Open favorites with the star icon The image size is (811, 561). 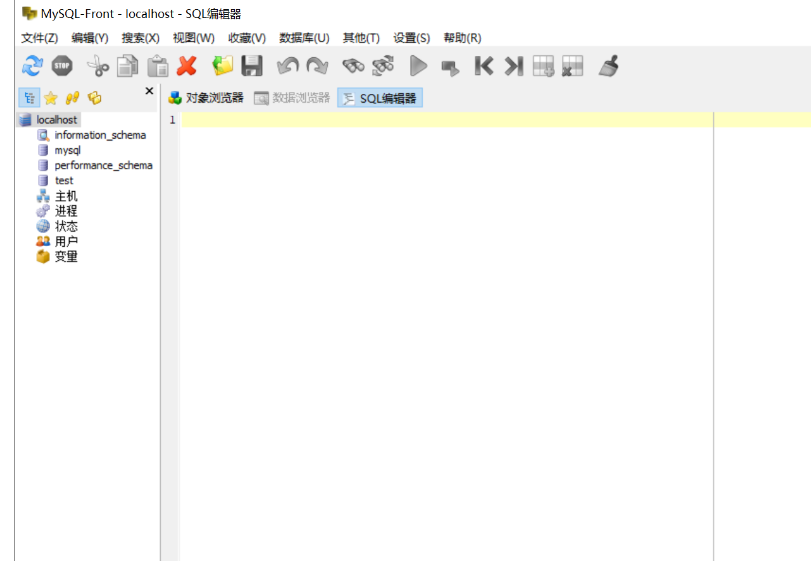[x=51, y=98]
